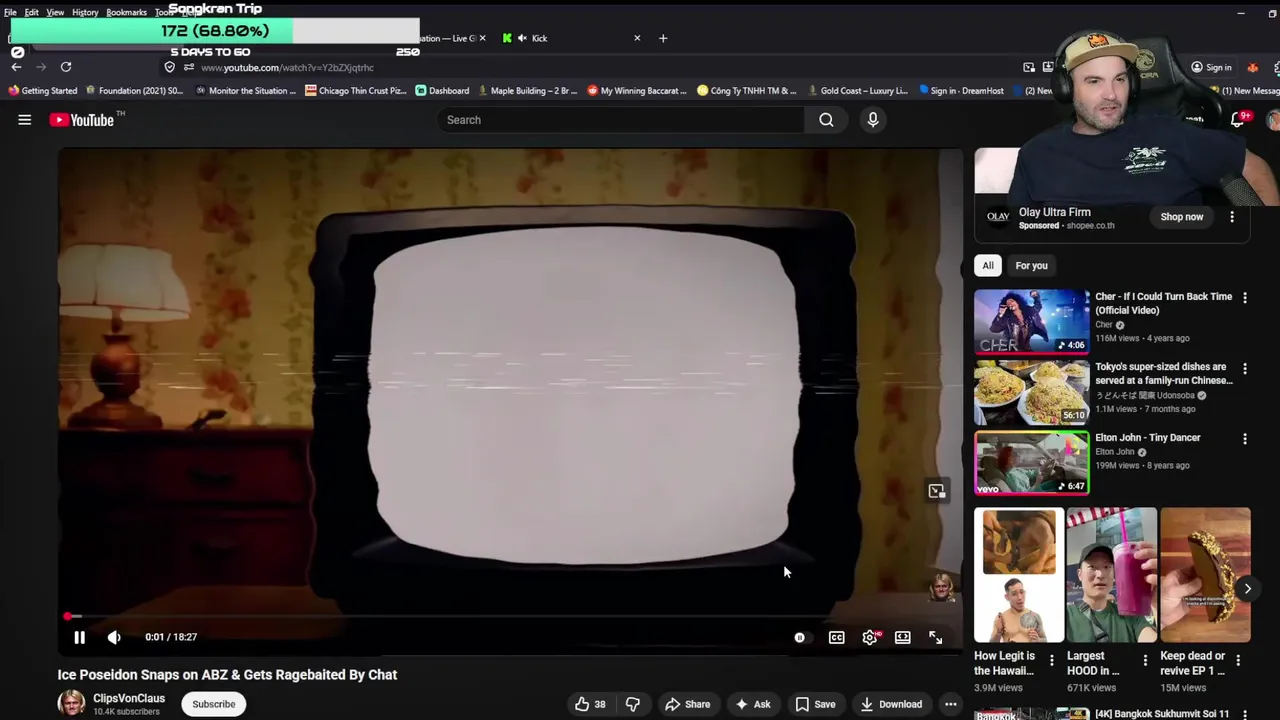Open Sign in - DreamHost bookmark
This screenshot has height=720, width=1280.
tap(961, 91)
